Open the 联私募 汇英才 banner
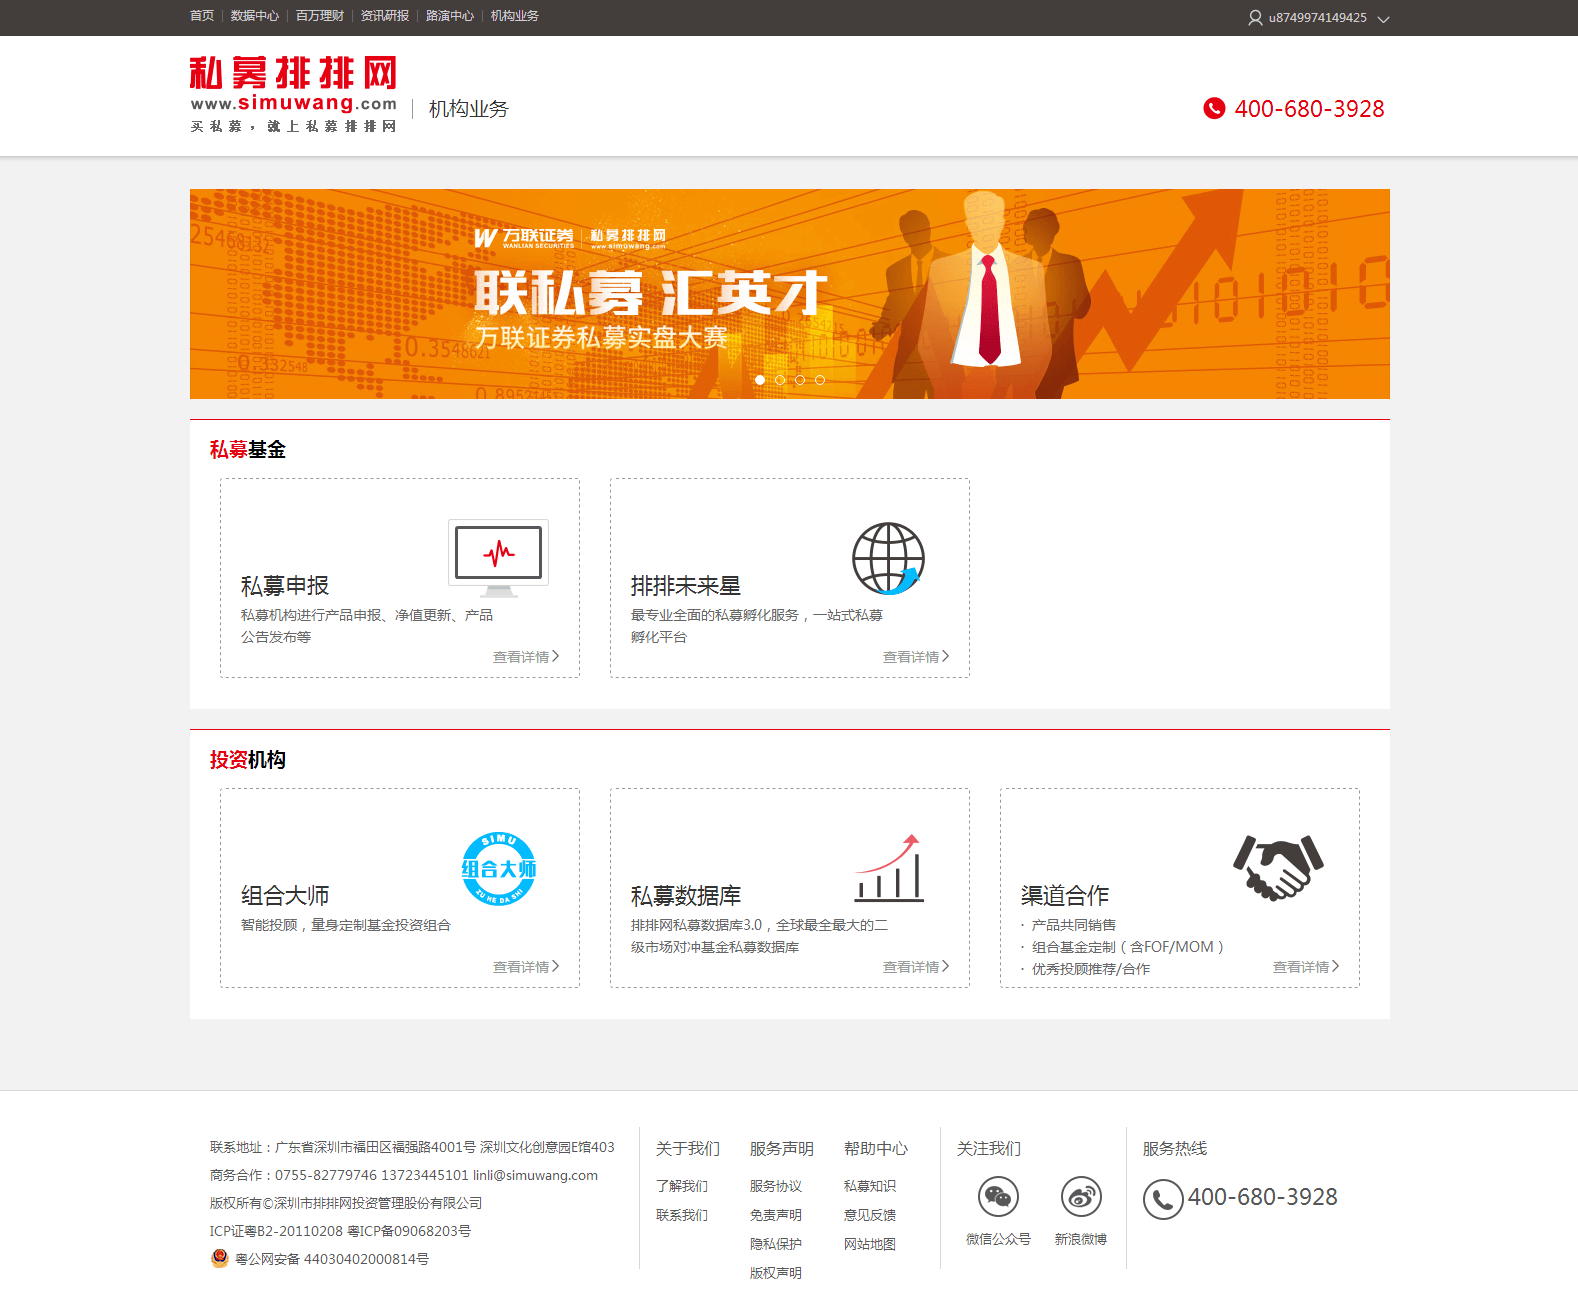Viewport: 1578px width, 1312px height. point(790,294)
